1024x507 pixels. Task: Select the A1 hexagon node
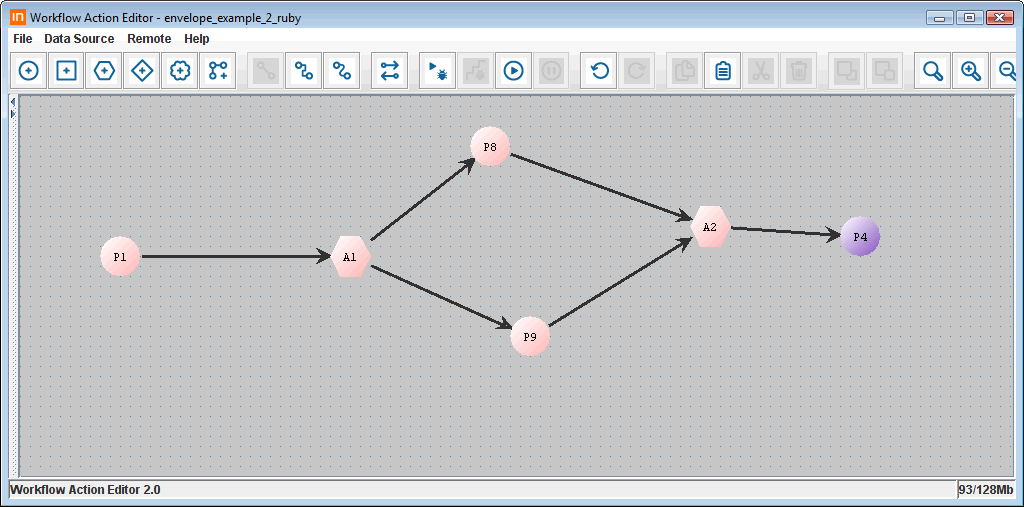(x=351, y=257)
